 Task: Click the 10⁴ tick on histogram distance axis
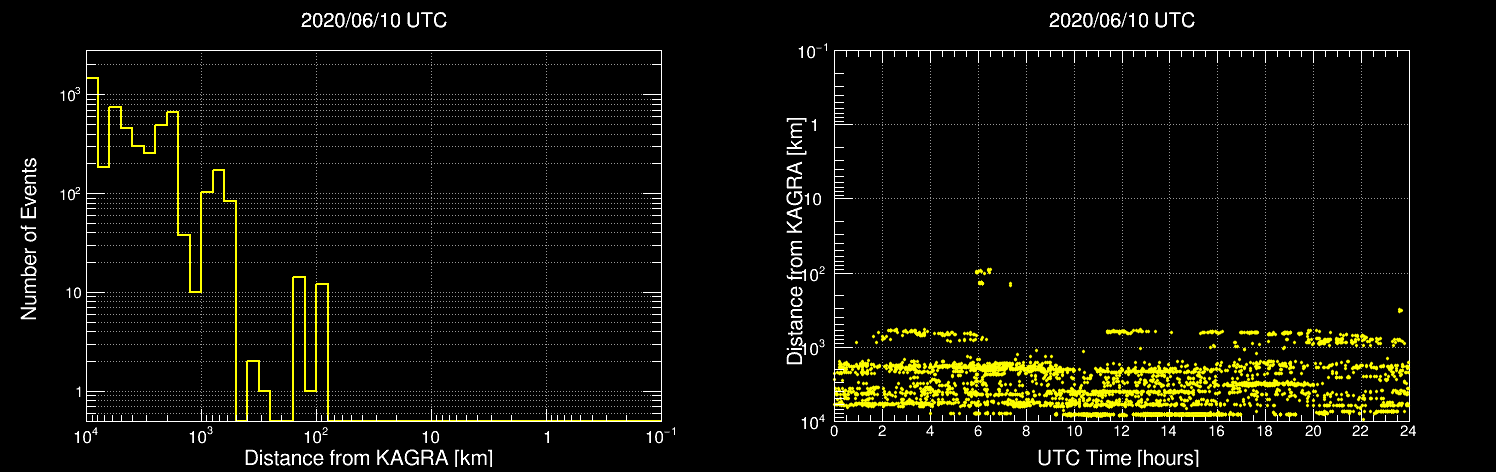click(x=88, y=436)
